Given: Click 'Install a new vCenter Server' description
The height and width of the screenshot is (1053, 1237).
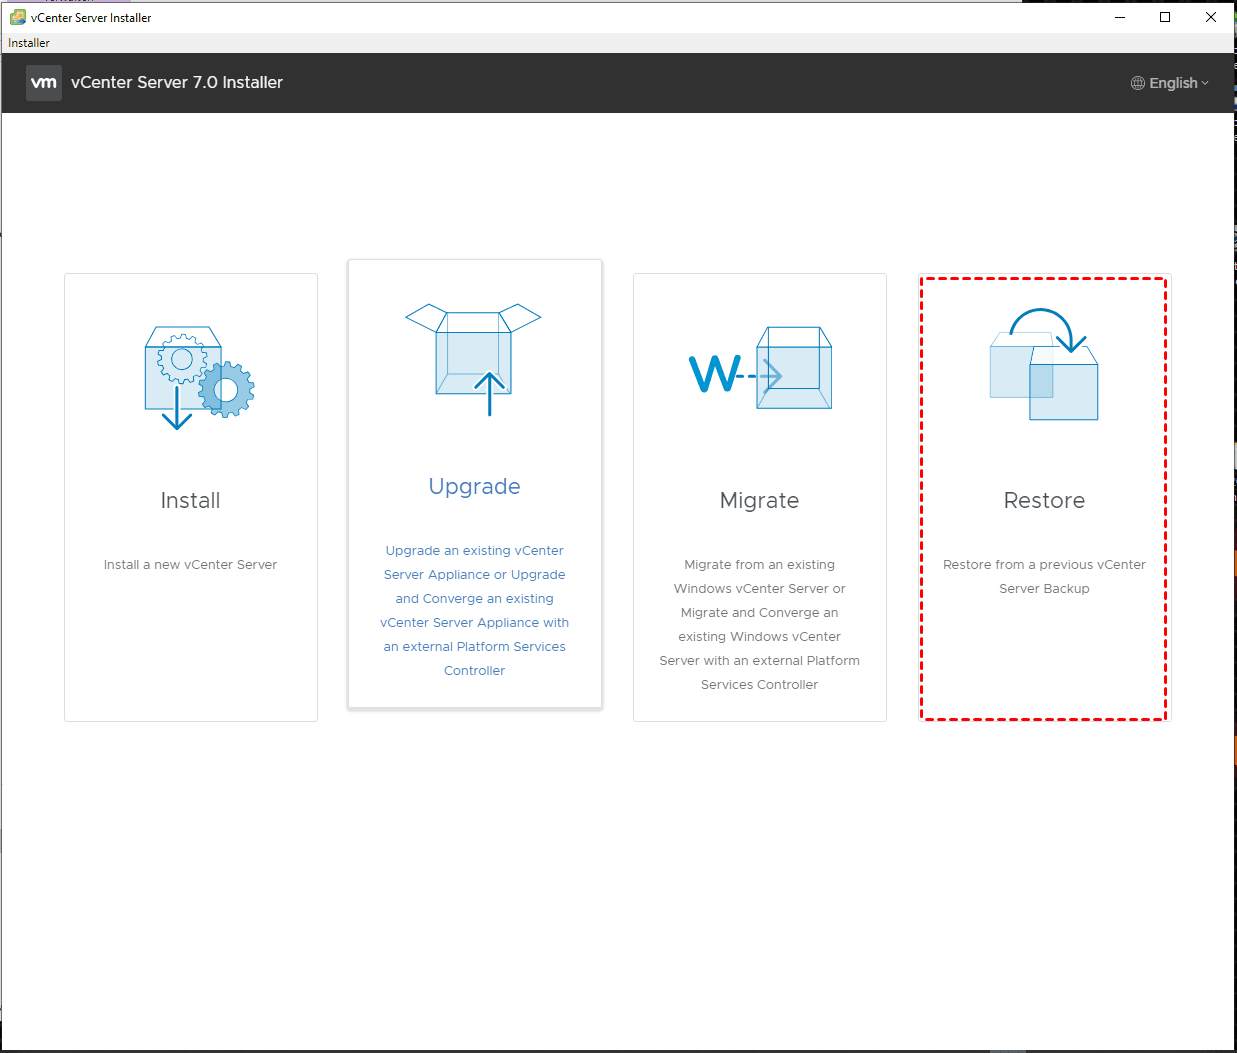Looking at the screenshot, I should coord(190,565).
